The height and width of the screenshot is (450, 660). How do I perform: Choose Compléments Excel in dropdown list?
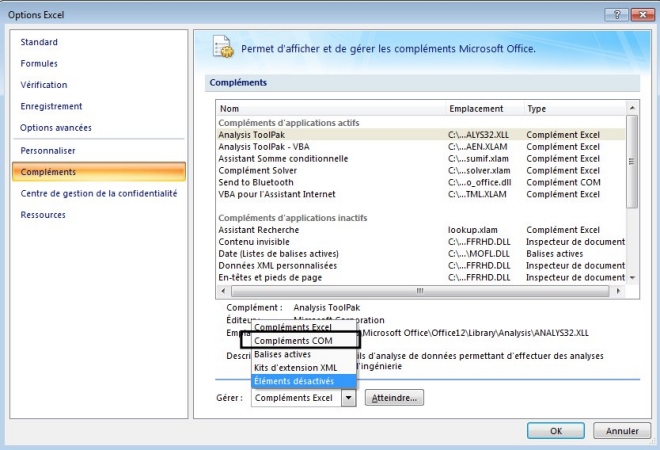304,328
